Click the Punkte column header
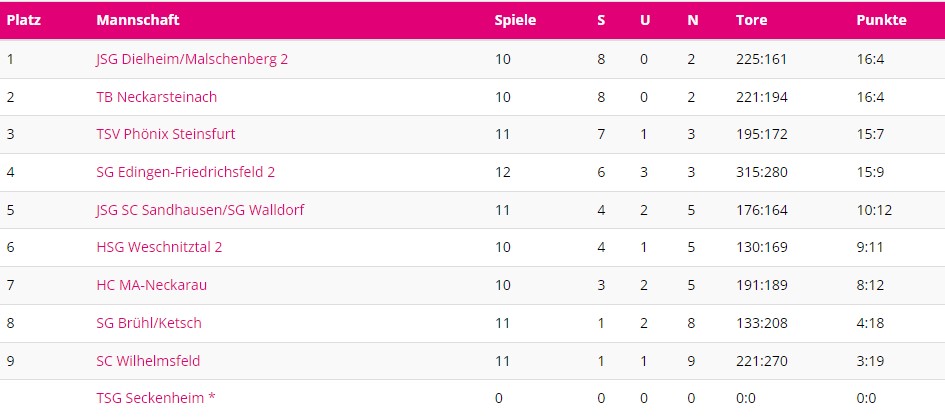Viewport: 945px width, 419px height. 881,20
